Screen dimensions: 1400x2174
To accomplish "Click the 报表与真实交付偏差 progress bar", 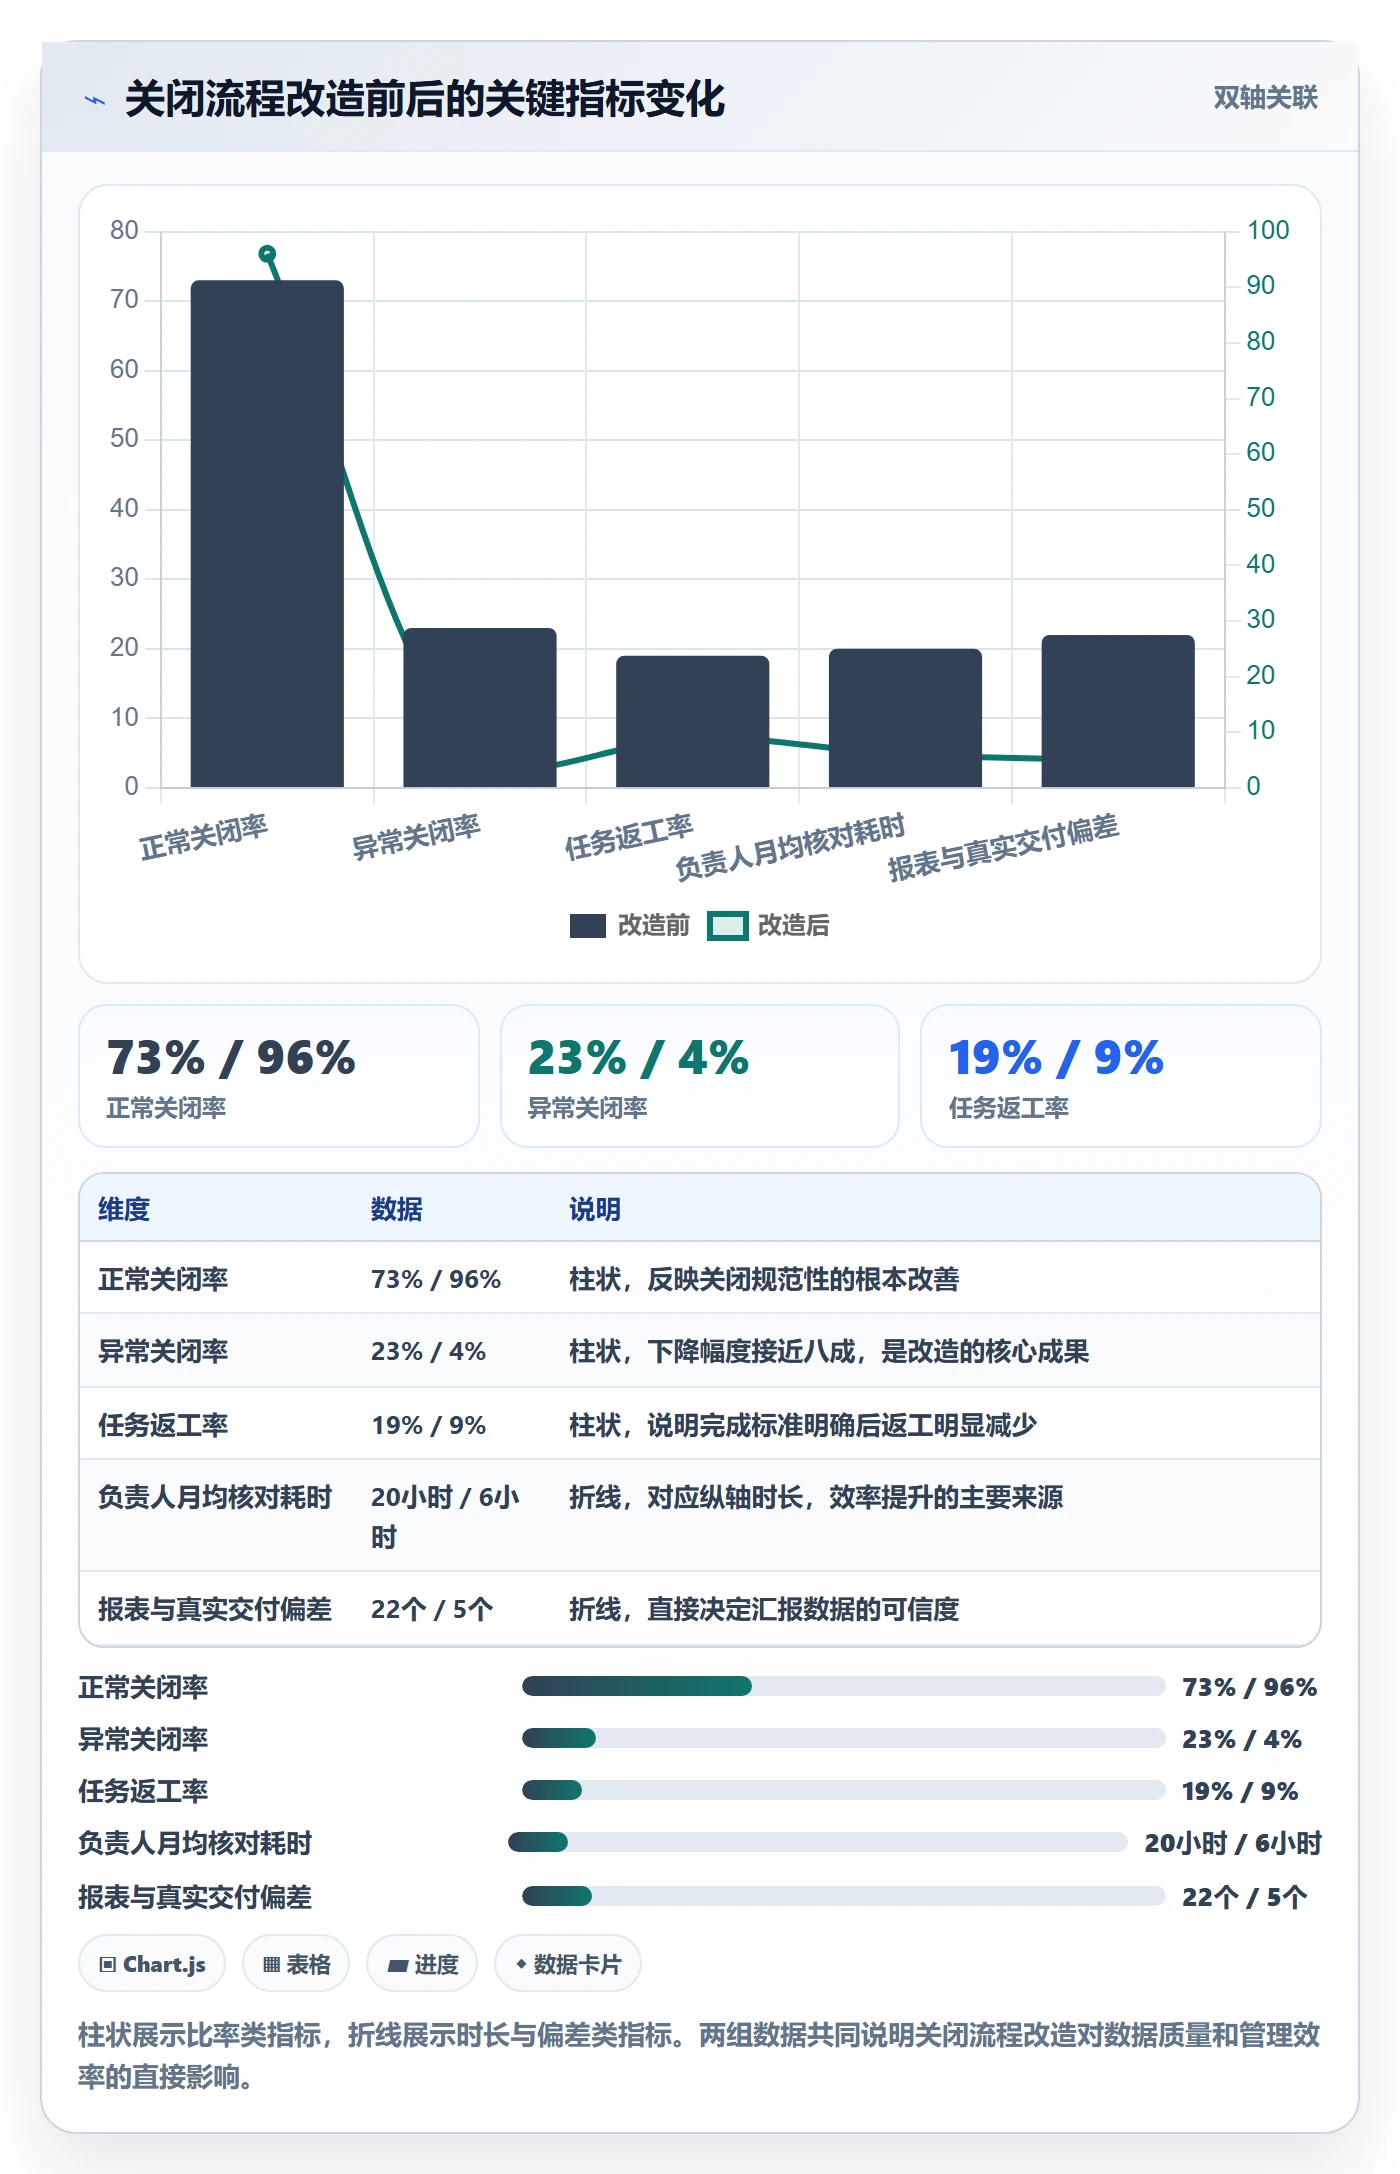I will [x=844, y=1897].
